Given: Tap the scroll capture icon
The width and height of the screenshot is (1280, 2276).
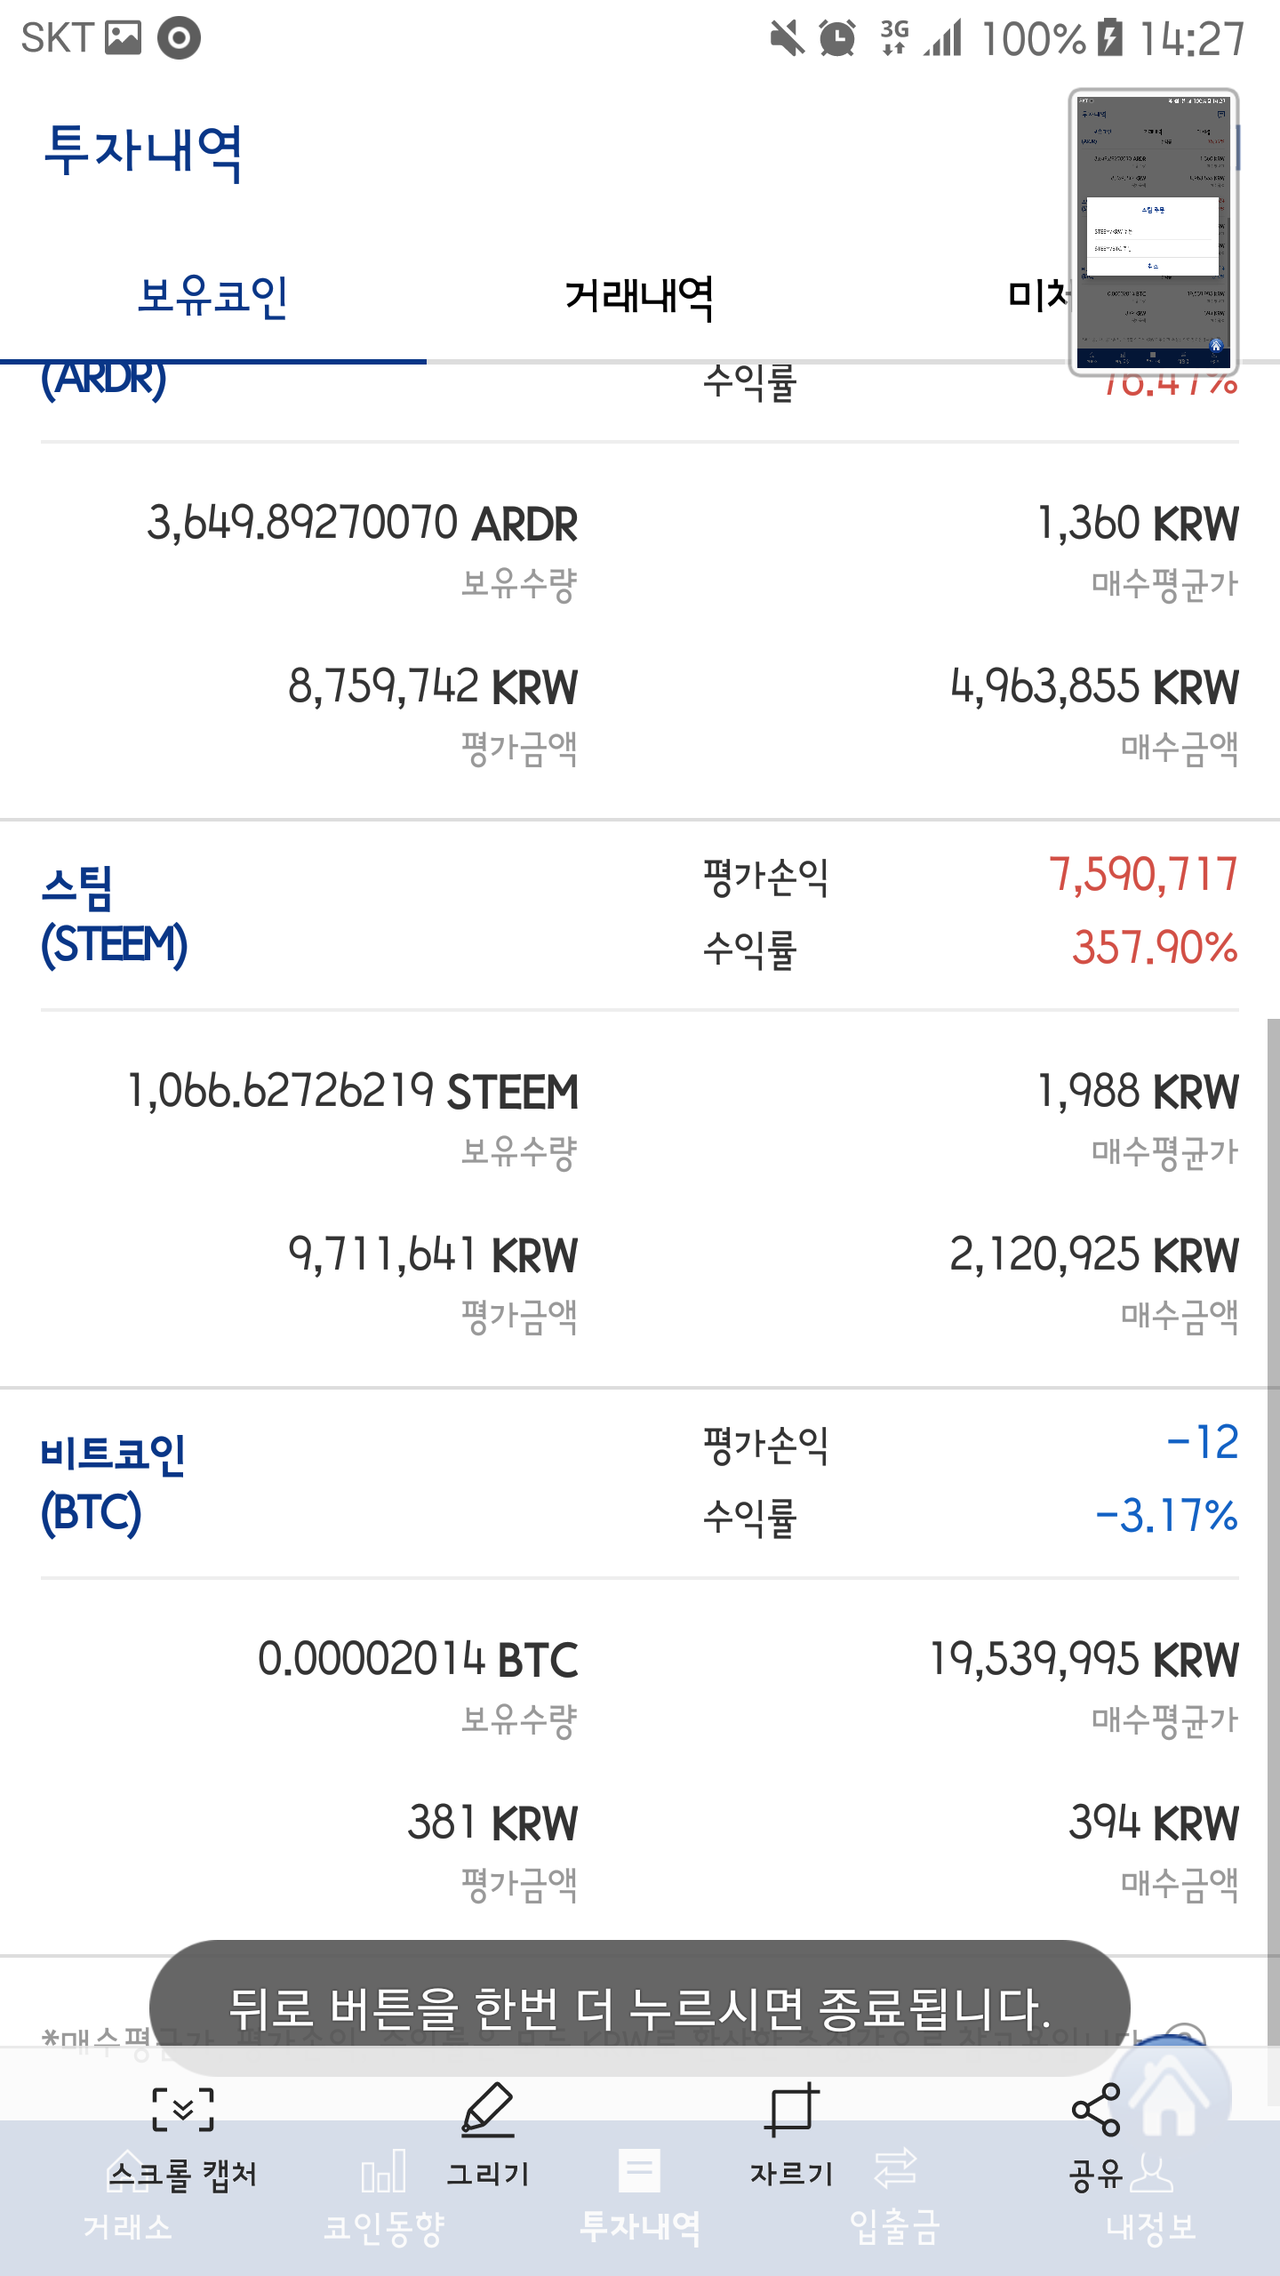Looking at the screenshot, I should [183, 2109].
